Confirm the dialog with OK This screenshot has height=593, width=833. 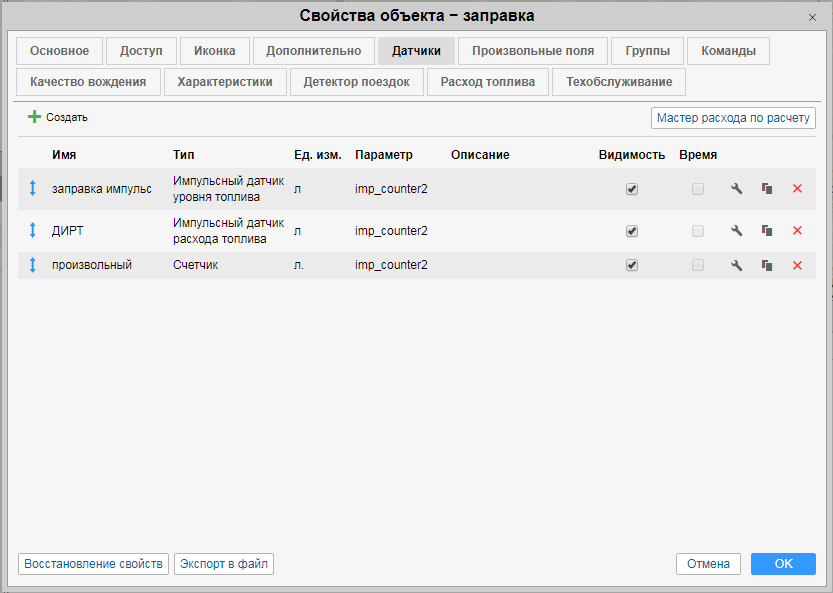click(x=783, y=564)
